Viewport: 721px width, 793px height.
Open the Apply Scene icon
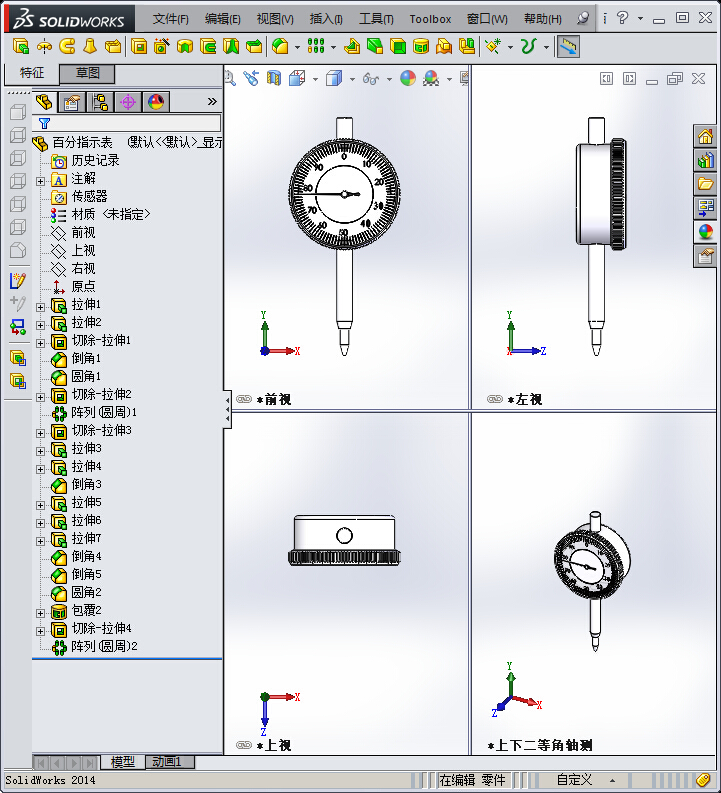pos(431,78)
